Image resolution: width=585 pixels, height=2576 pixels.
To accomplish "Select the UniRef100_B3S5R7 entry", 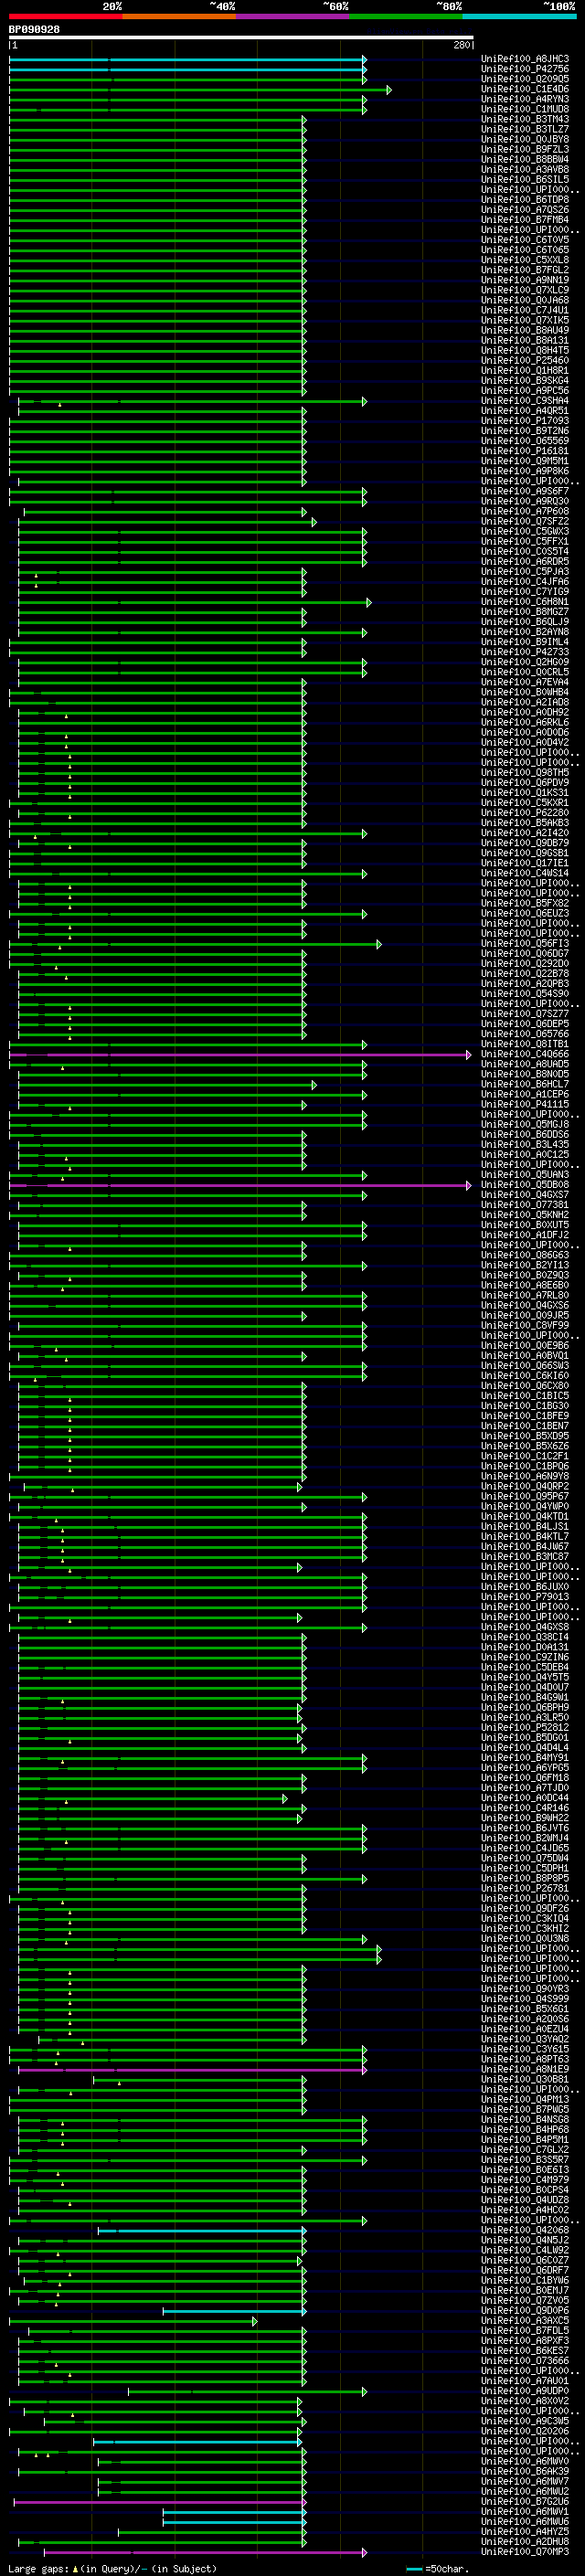I will pyautogui.click(x=525, y=2160).
